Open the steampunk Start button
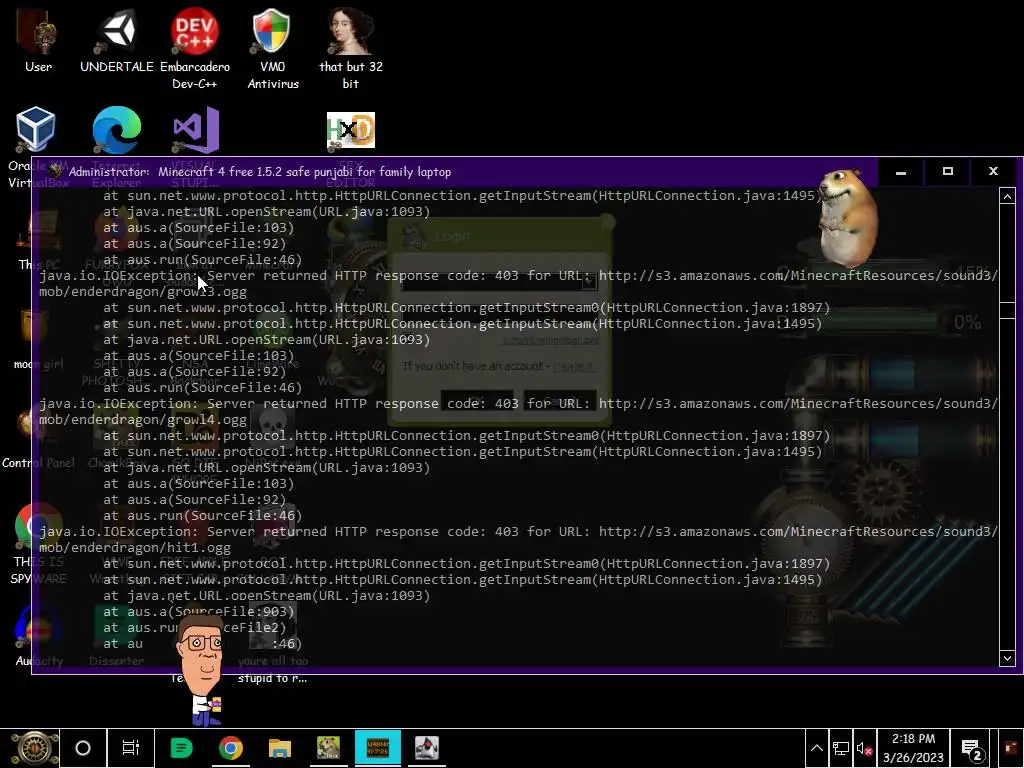Screen dimensions: 1024x768 click(34, 748)
